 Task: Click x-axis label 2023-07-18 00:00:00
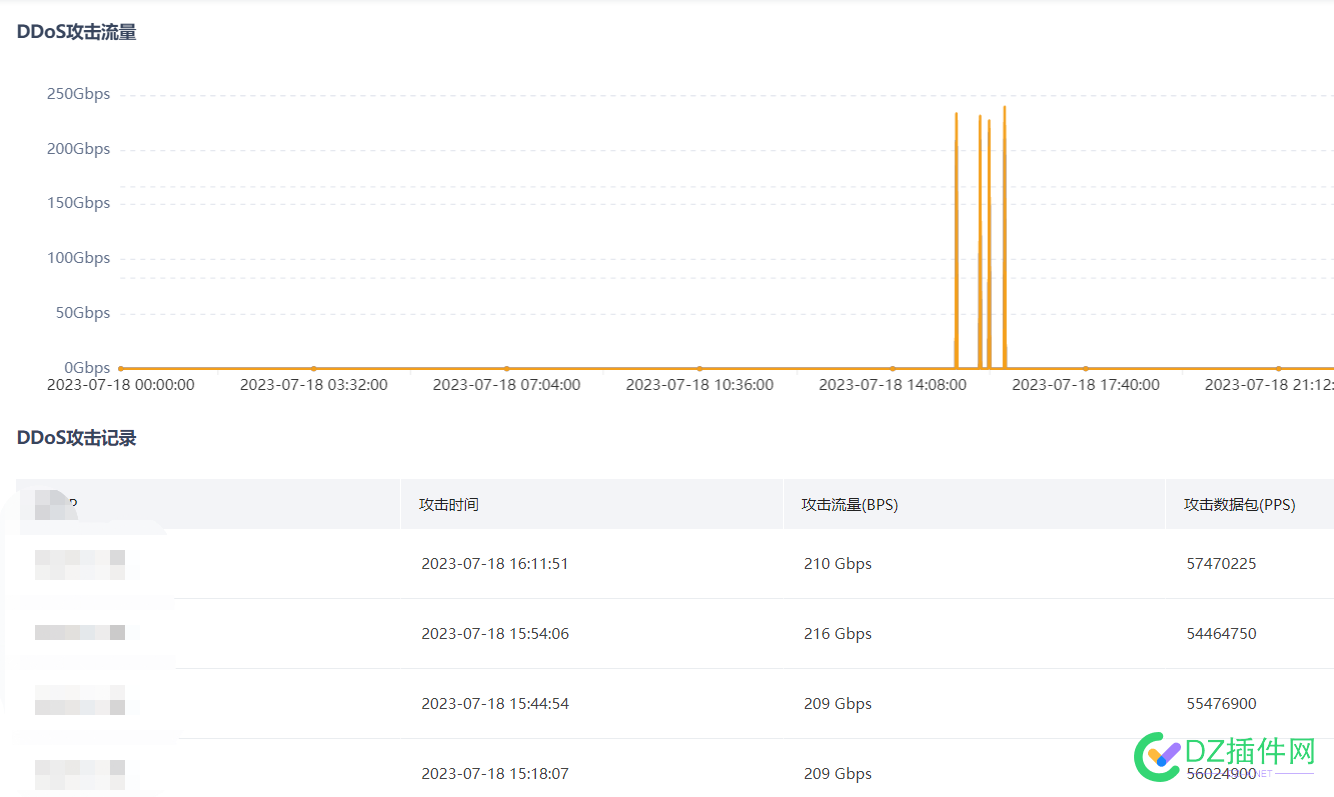[121, 385]
